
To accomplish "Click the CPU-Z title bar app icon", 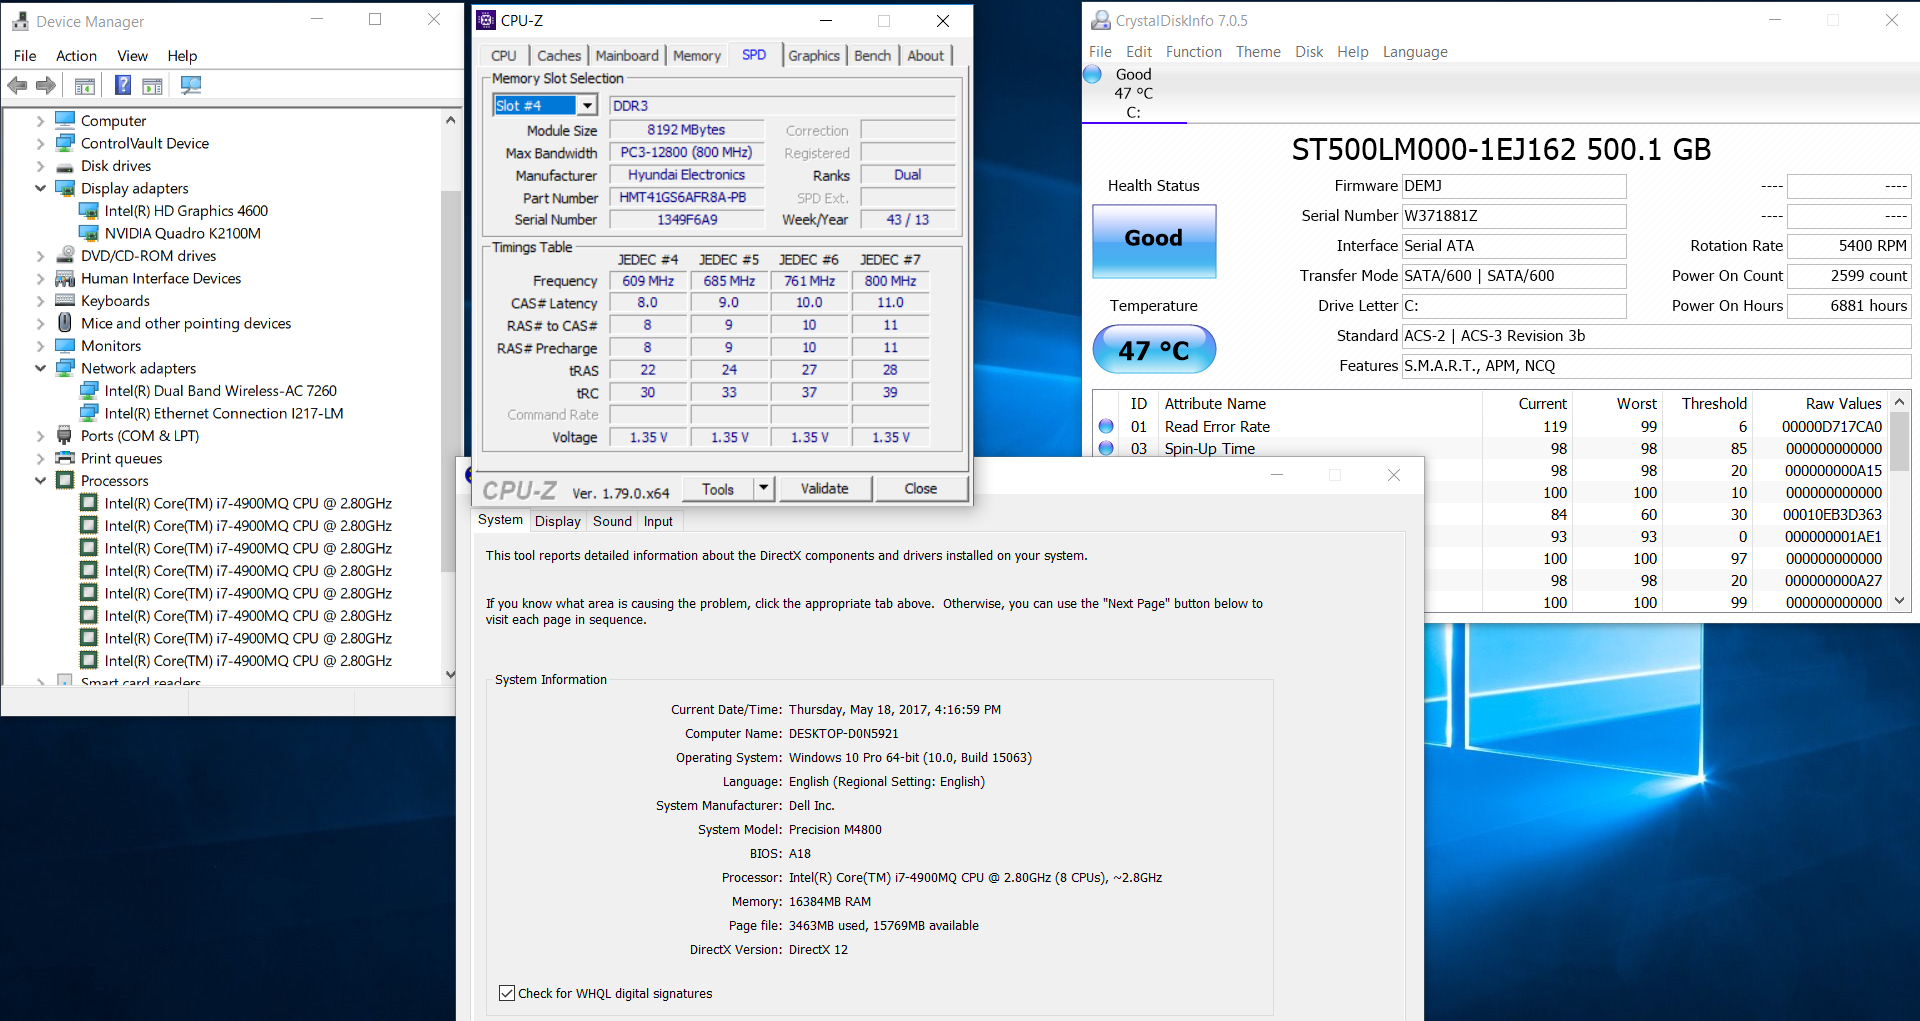I will pos(486,20).
